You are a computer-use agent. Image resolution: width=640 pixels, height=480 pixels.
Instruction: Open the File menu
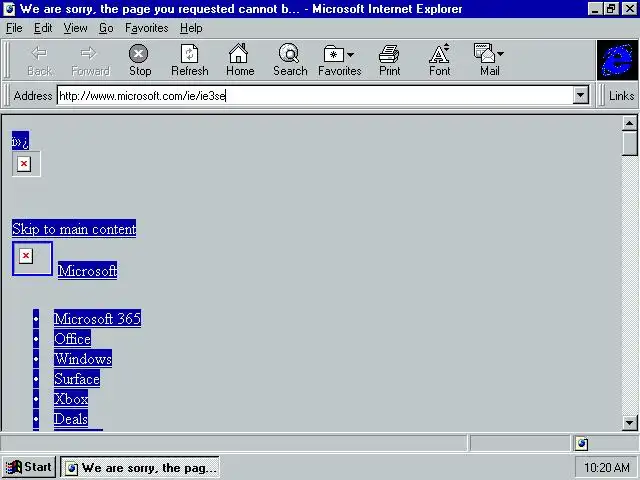(14, 28)
